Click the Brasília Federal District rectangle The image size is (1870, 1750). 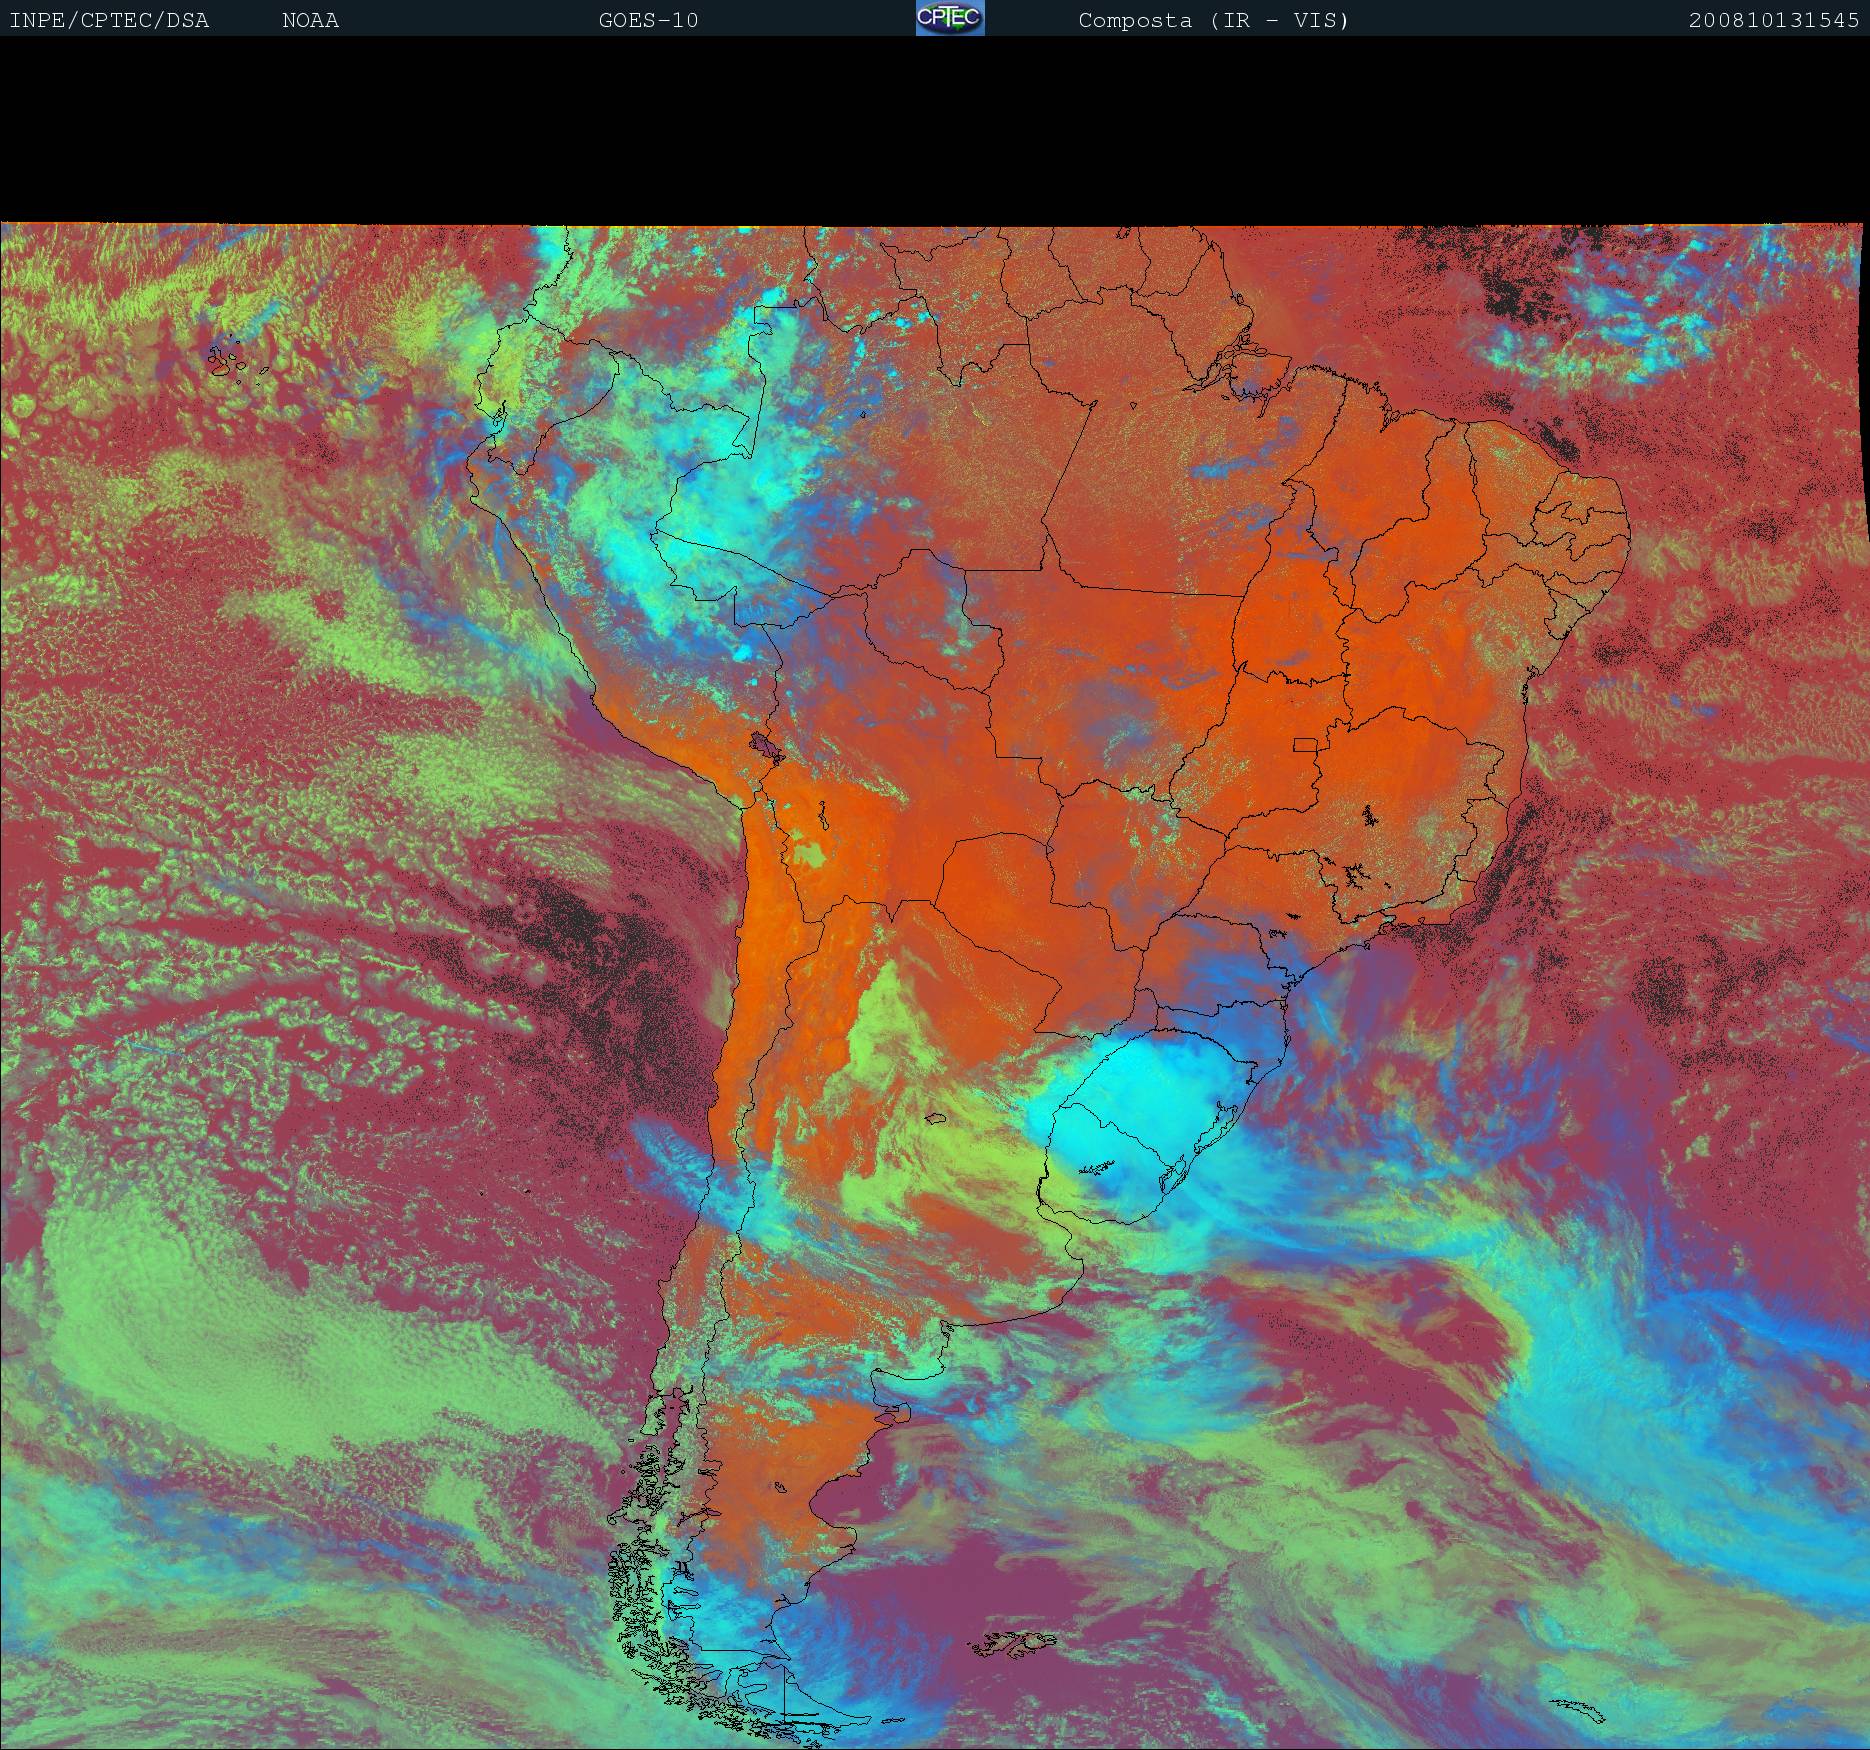1306,745
